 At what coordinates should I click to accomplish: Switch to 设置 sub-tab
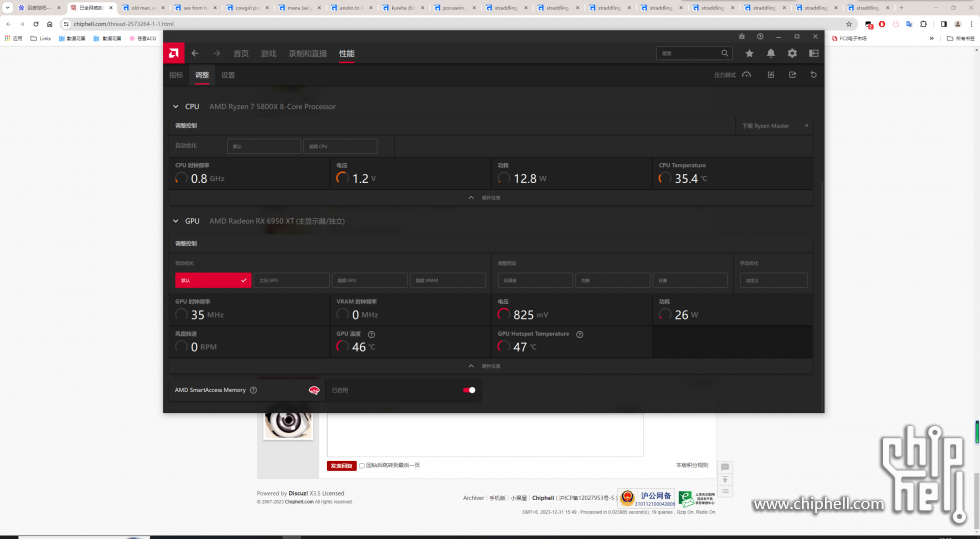pos(228,75)
